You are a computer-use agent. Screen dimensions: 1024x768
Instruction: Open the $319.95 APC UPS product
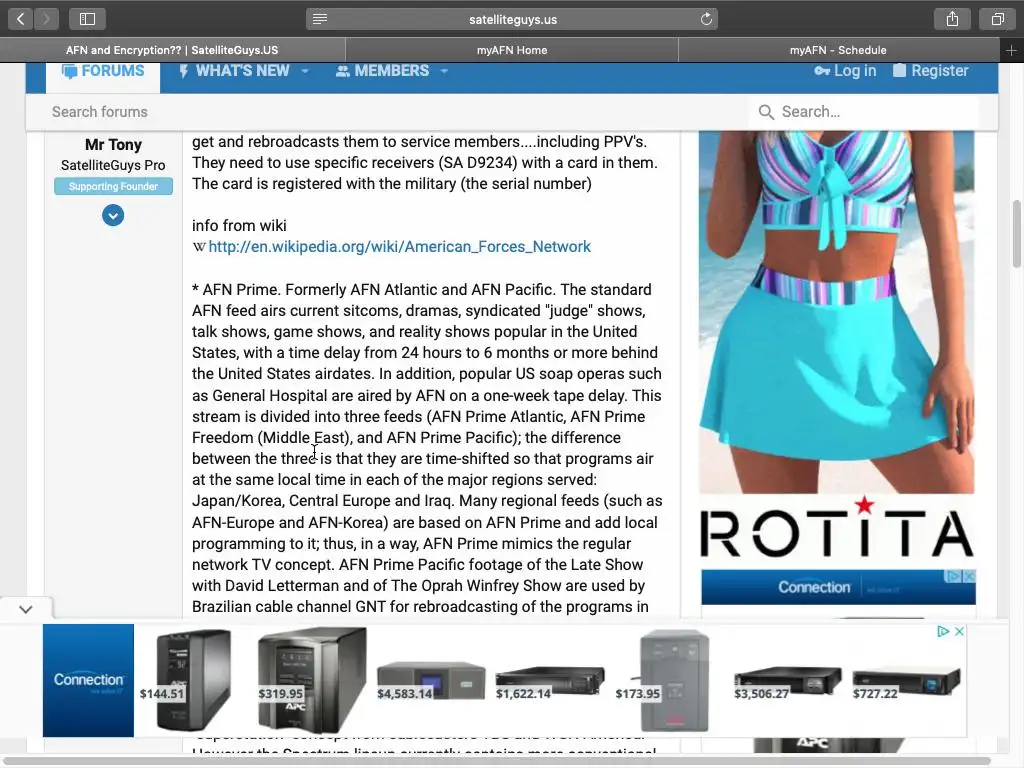[312, 680]
